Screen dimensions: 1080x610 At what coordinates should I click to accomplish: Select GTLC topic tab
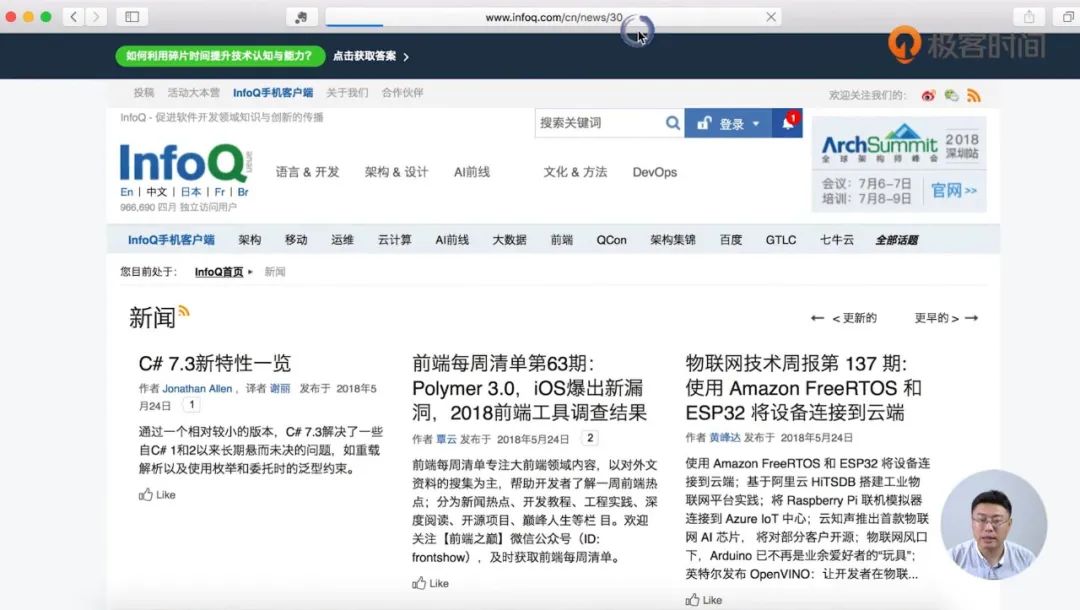[x=780, y=240]
